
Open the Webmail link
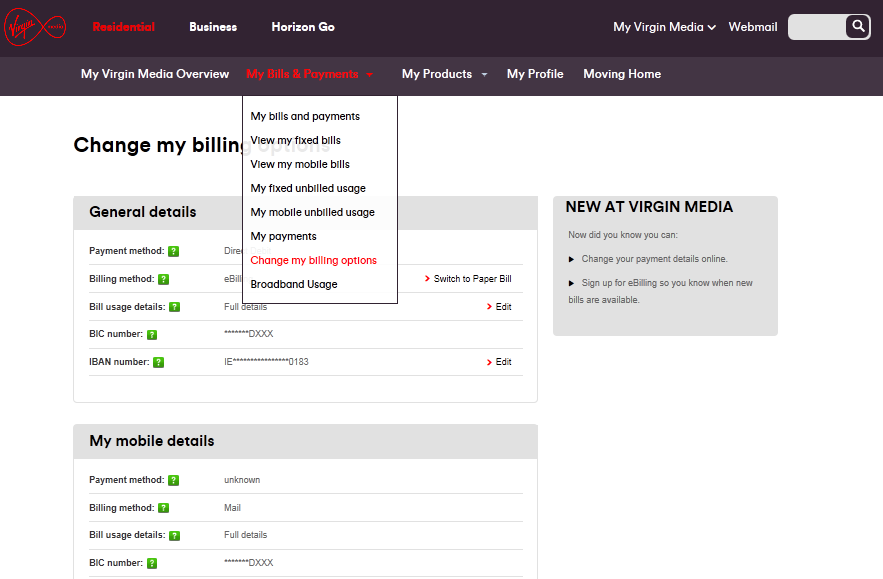753,27
